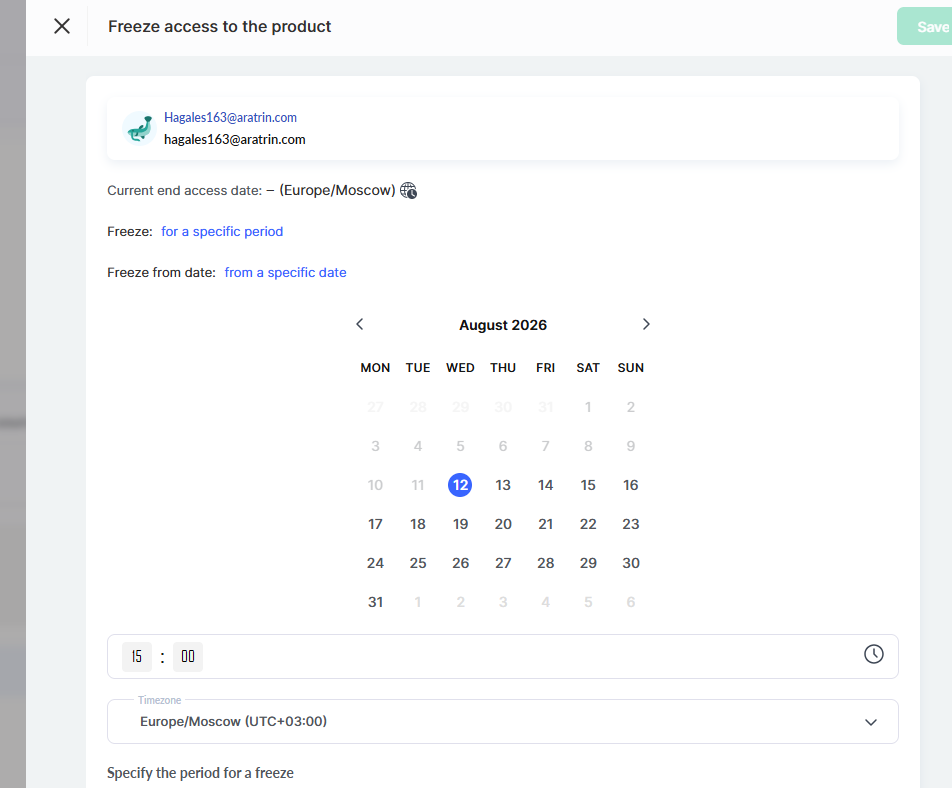Change freeze type 'for a specific period'
Viewport: 952px width, 788px height.
(x=222, y=231)
